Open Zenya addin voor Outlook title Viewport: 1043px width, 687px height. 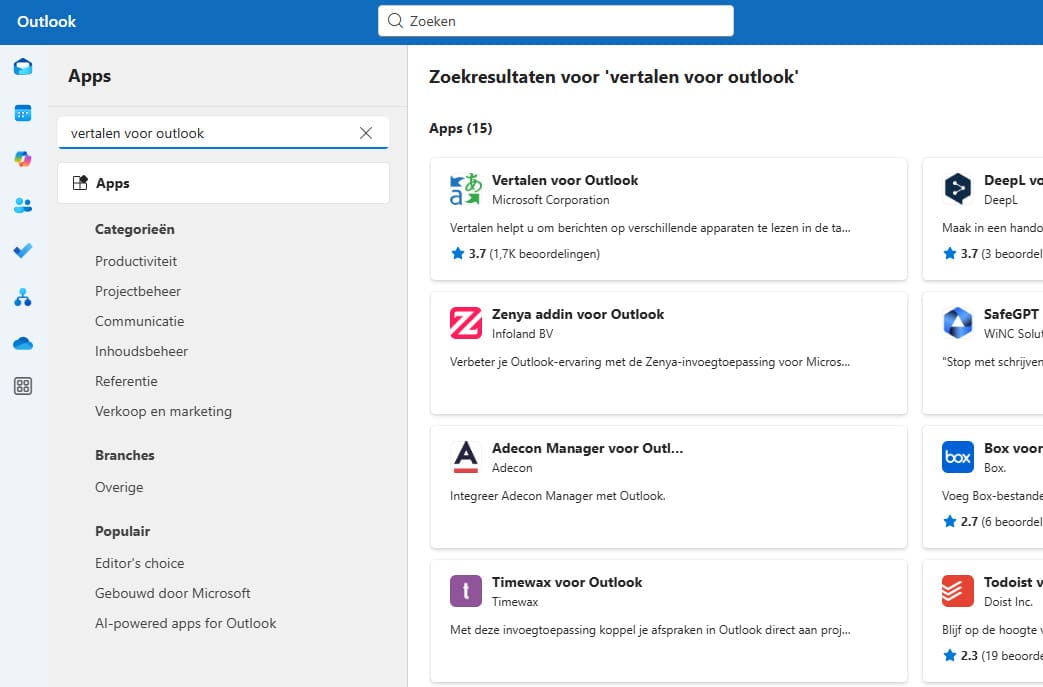[578, 314]
